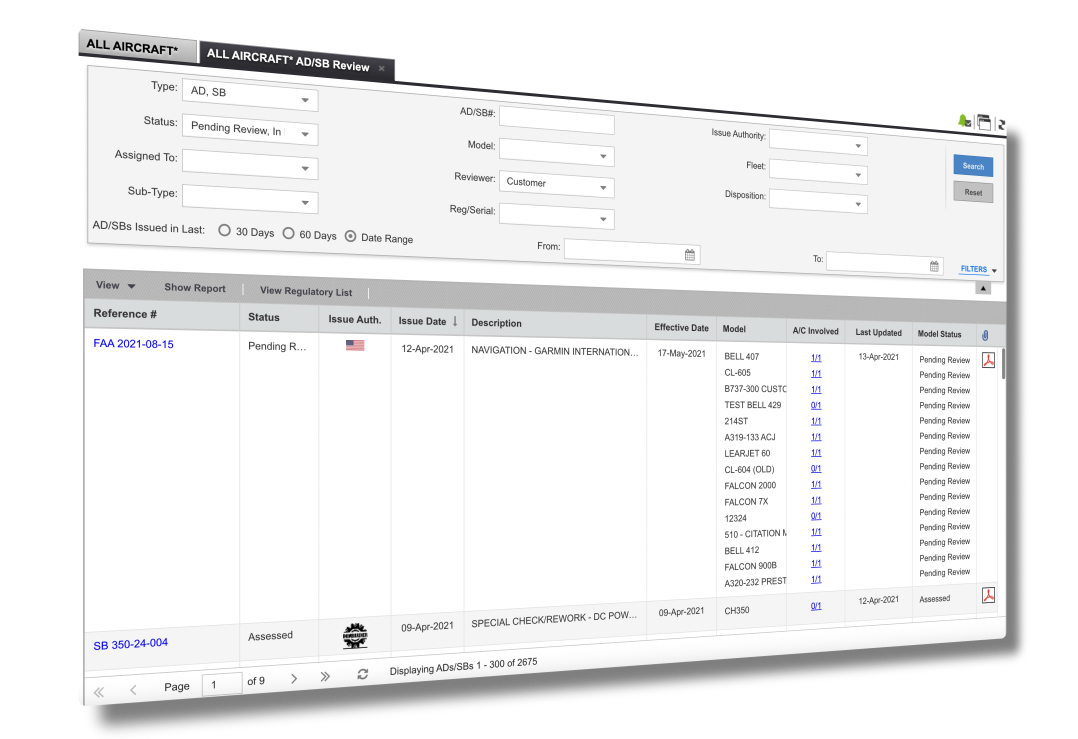The width and height of the screenshot is (1078, 739).
Task: Sort by the Issue Date column header
Action: [x=427, y=321]
